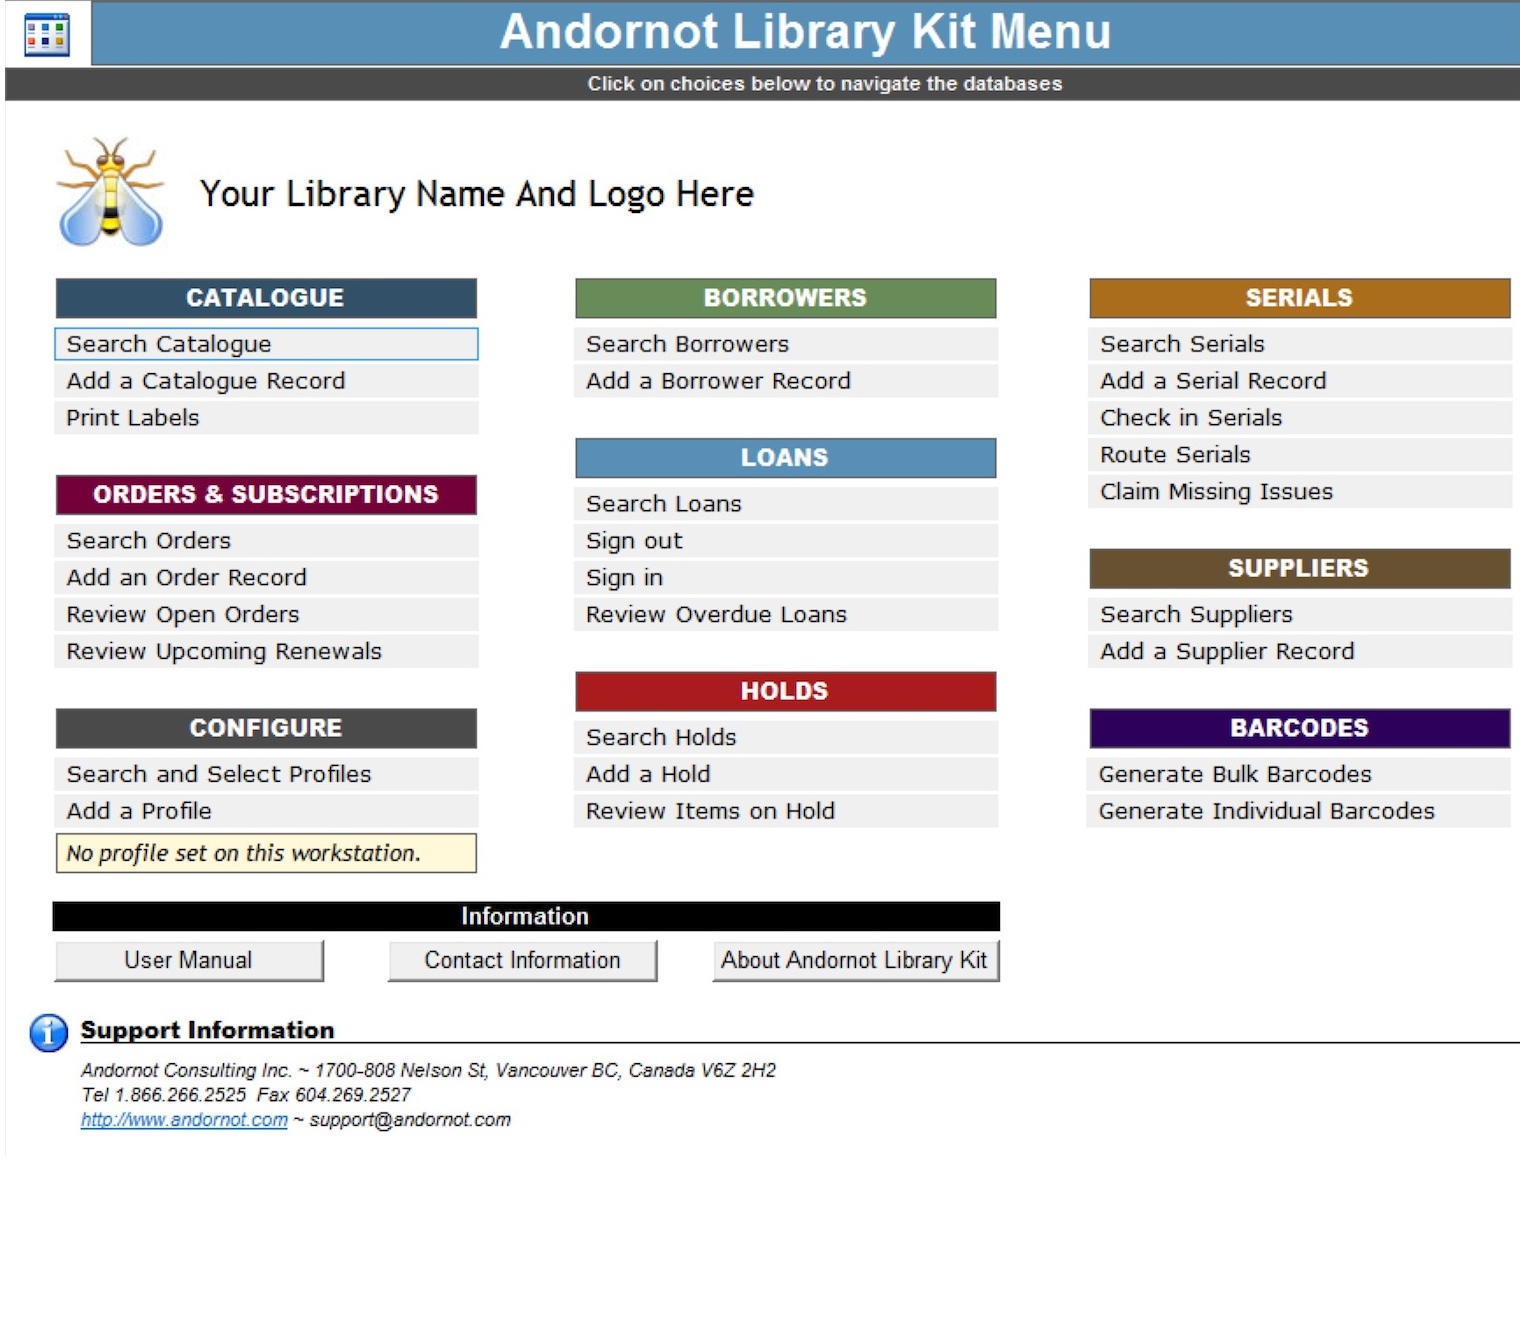Click the SERIALS section header
The width and height of the screenshot is (1520, 1318).
pyautogui.click(x=1300, y=298)
